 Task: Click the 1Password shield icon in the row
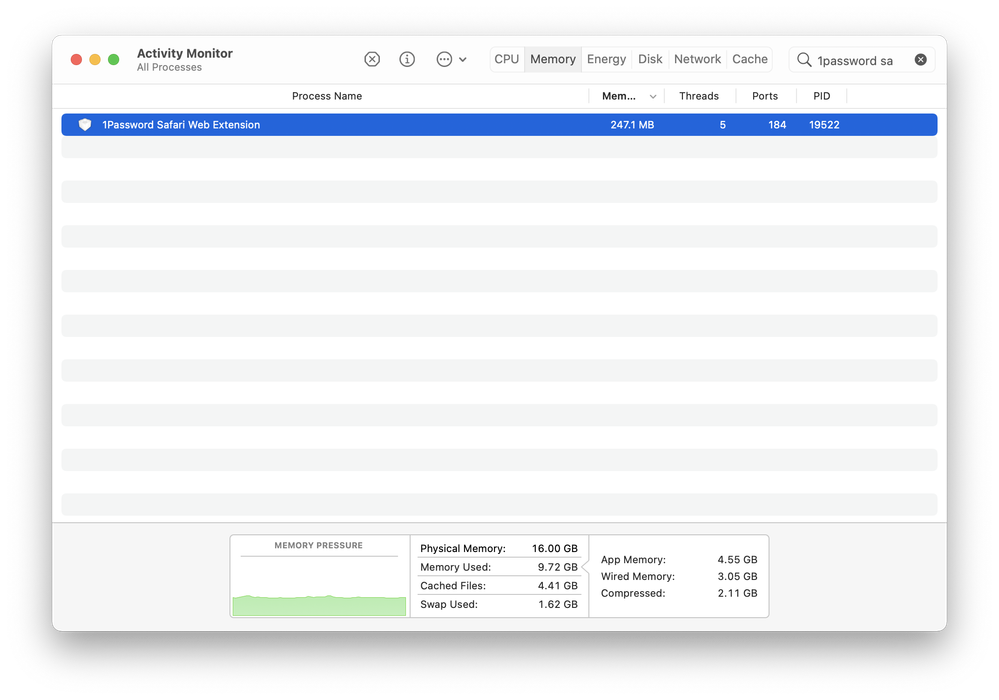pos(85,125)
